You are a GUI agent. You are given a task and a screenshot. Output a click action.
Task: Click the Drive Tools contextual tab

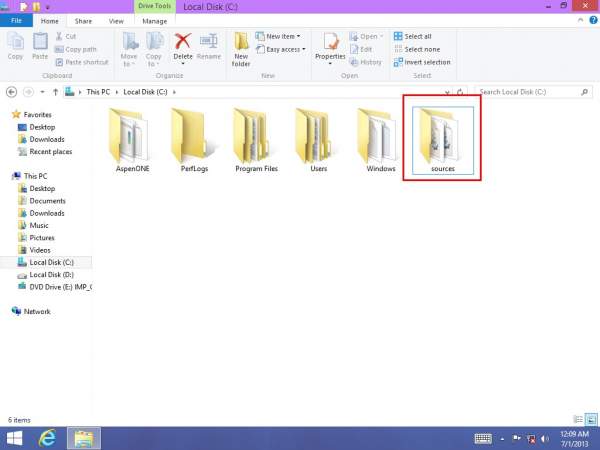pyautogui.click(x=155, y=6)
